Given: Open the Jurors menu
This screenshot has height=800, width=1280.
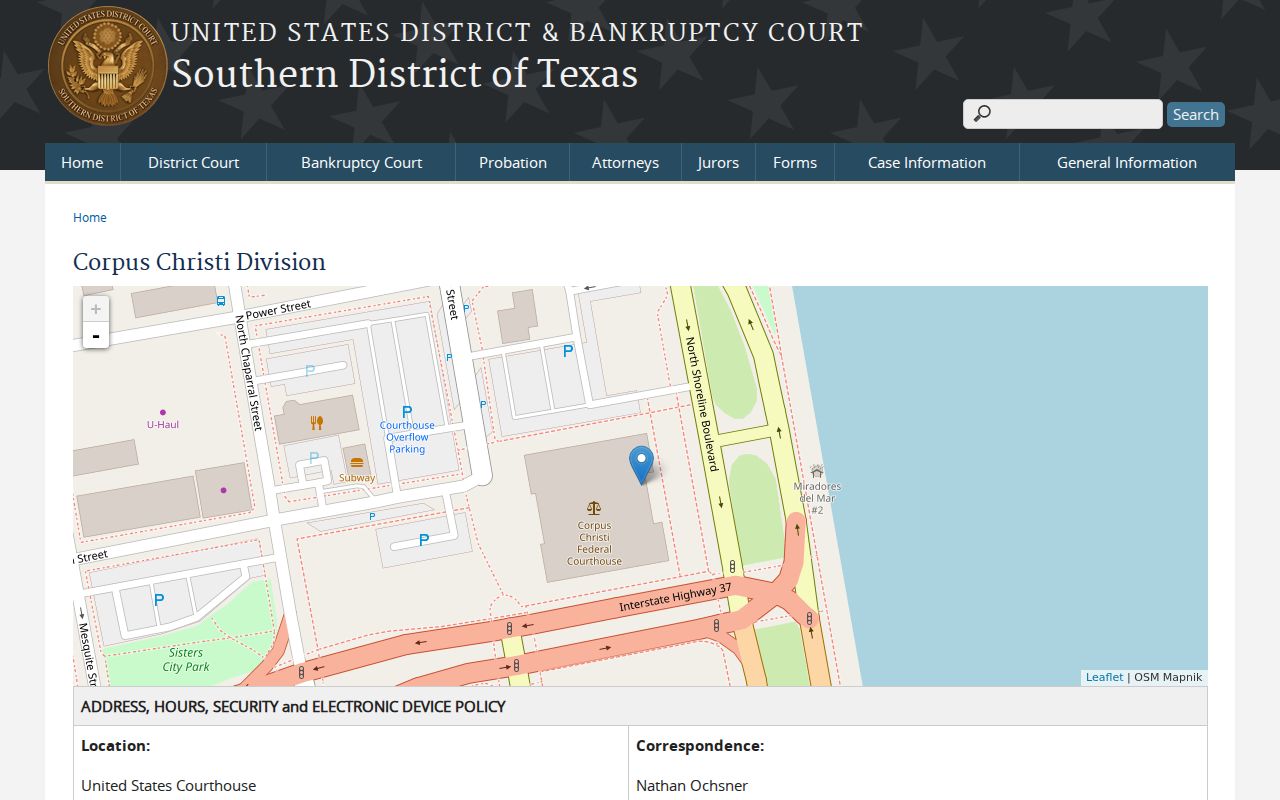Looking at the screenshot, I should click(x=718, y=162).
